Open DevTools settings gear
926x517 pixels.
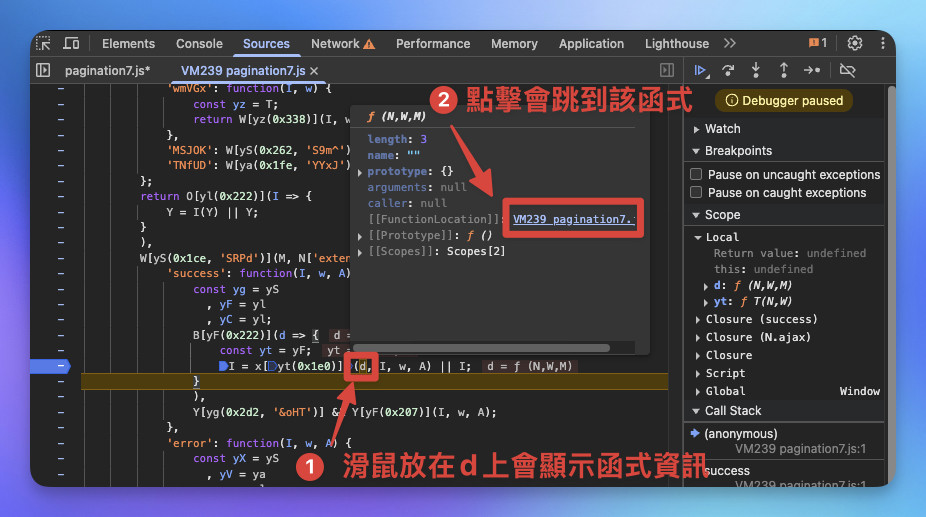tap(855, 43)
